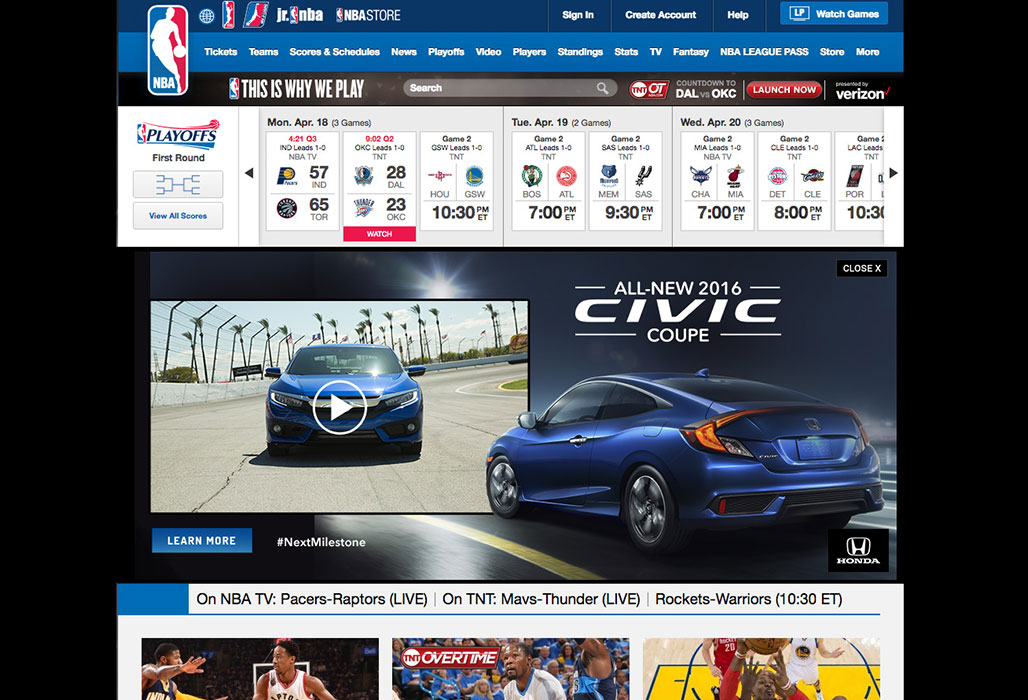Click the Cleveland Cavaliers logo
This screenshot has width=1028, height=700.
(812, 176)
